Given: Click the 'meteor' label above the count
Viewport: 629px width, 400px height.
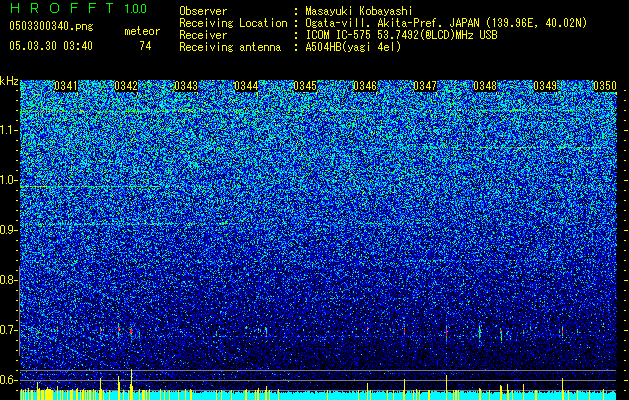Looking at the screenshot, I should [142, 31].
